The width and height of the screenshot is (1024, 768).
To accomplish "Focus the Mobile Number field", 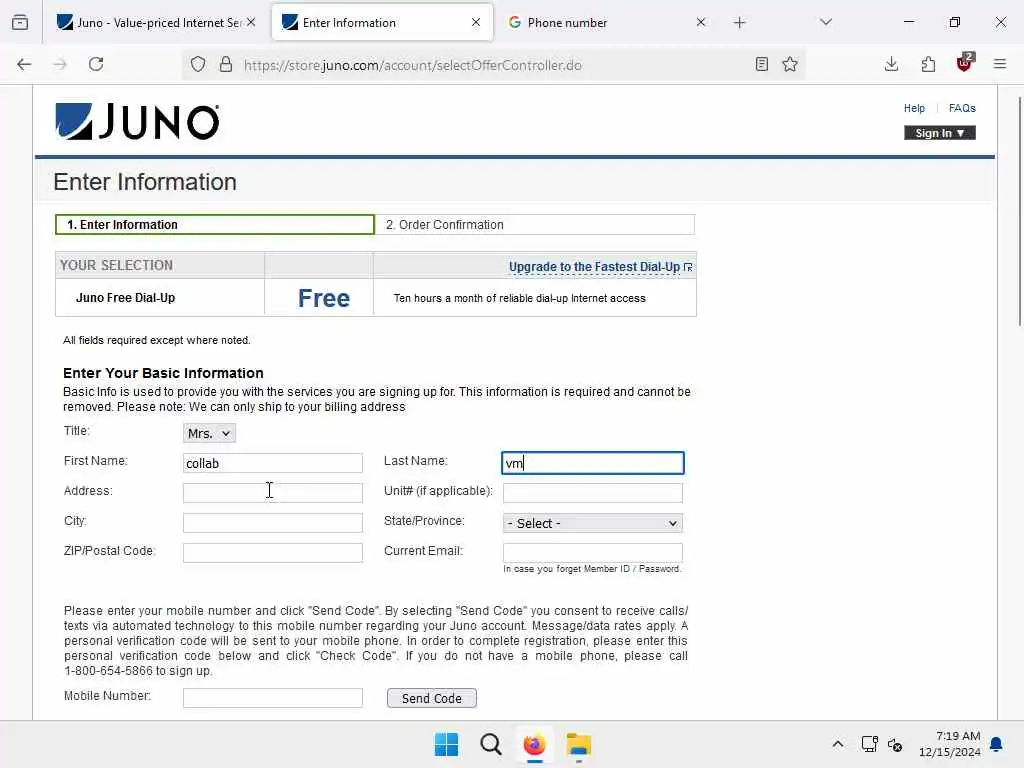I will pos(272,697).
